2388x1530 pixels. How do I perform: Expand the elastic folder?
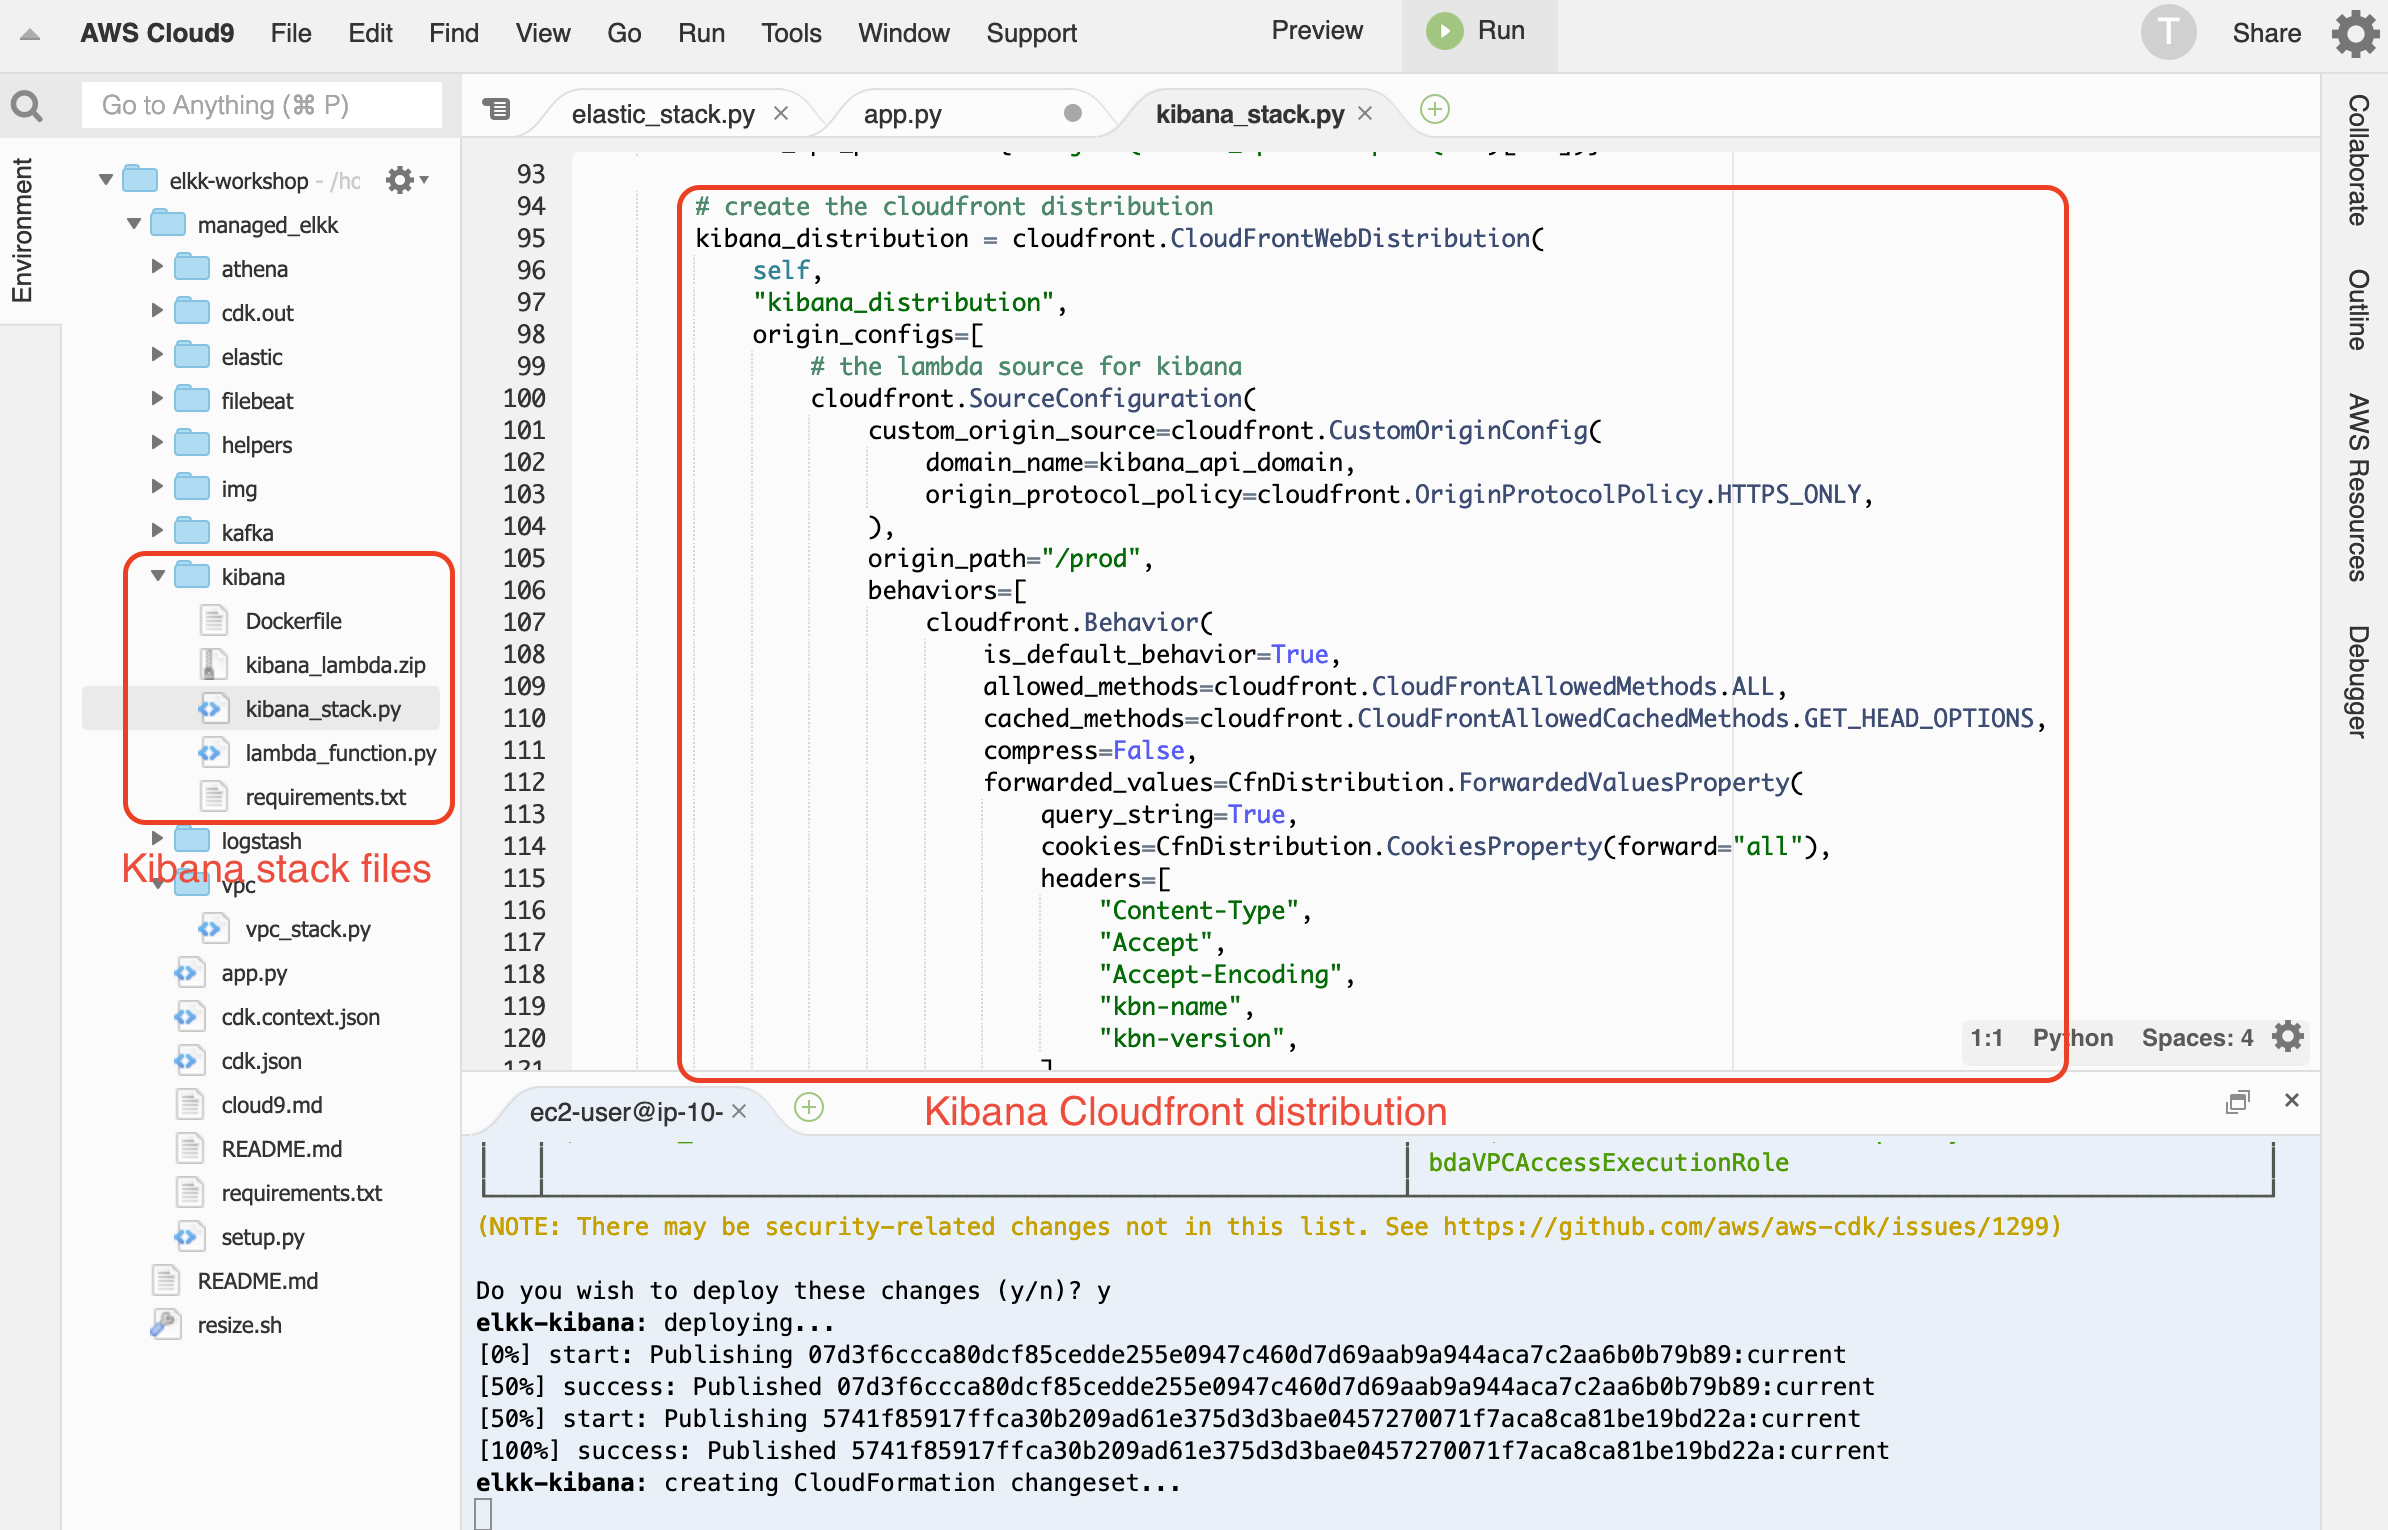click(157, 356)
